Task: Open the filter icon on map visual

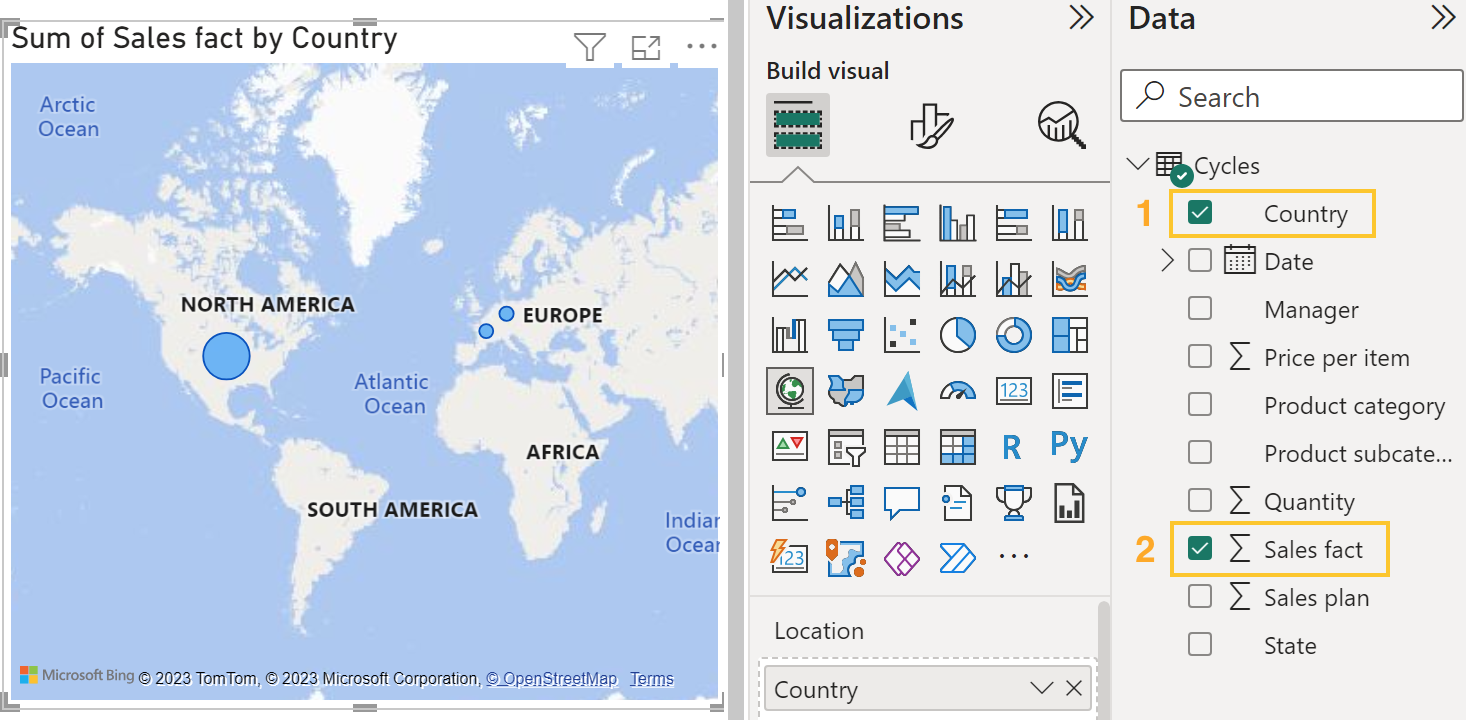Action: [x=590, y=47]
